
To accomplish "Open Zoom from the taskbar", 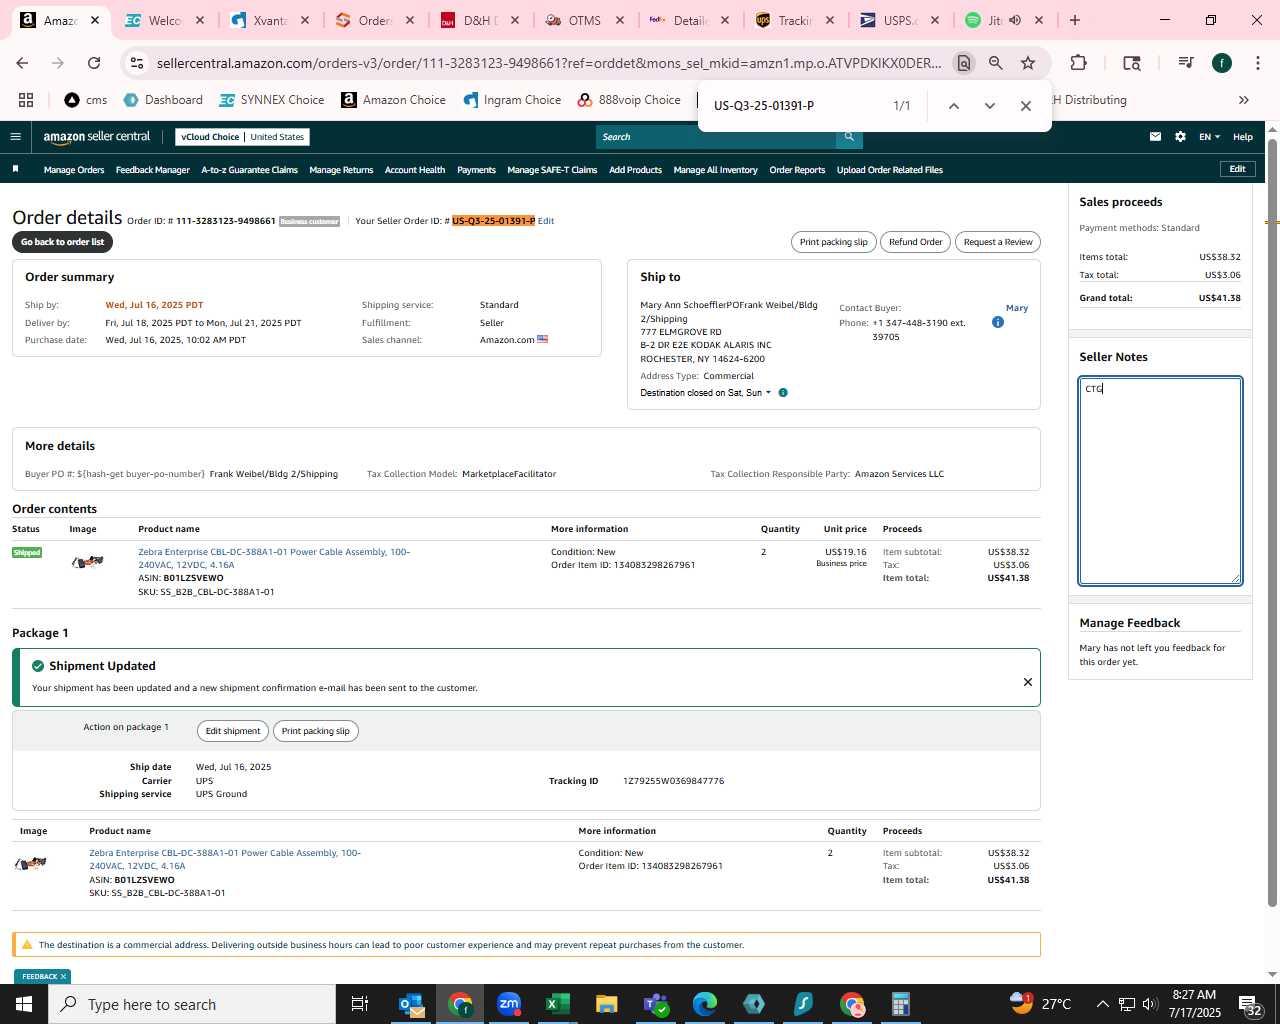I will 509,1004.
